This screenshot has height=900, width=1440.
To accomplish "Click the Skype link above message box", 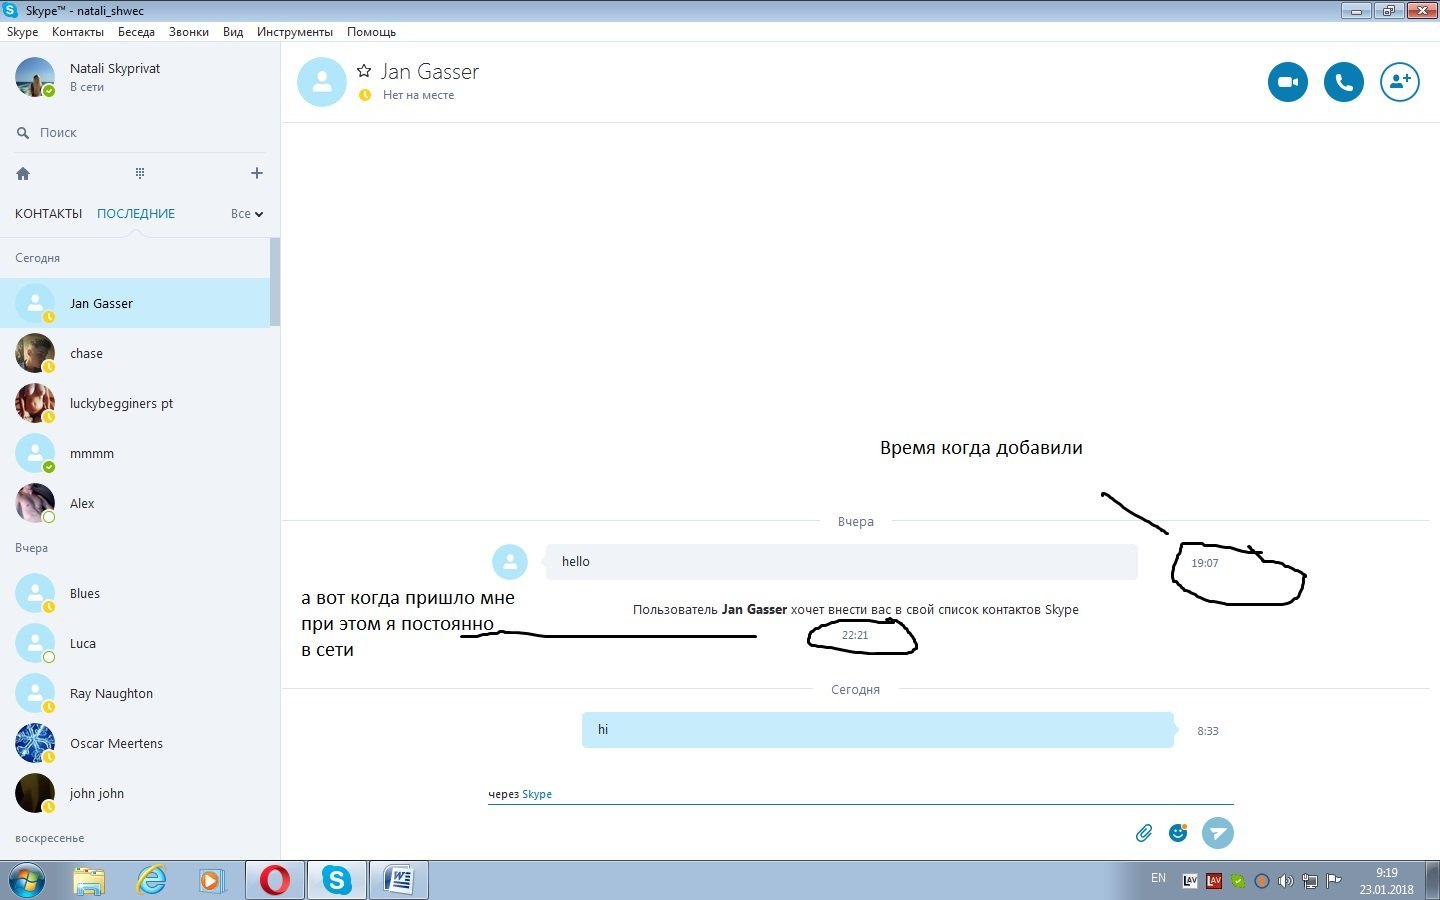I will pos(537,794).
